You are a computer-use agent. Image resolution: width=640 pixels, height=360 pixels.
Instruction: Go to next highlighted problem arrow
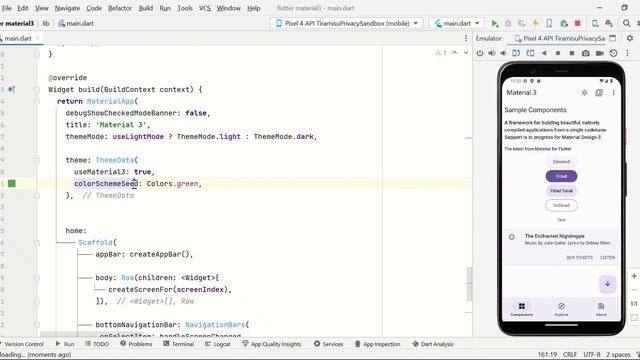466,53
